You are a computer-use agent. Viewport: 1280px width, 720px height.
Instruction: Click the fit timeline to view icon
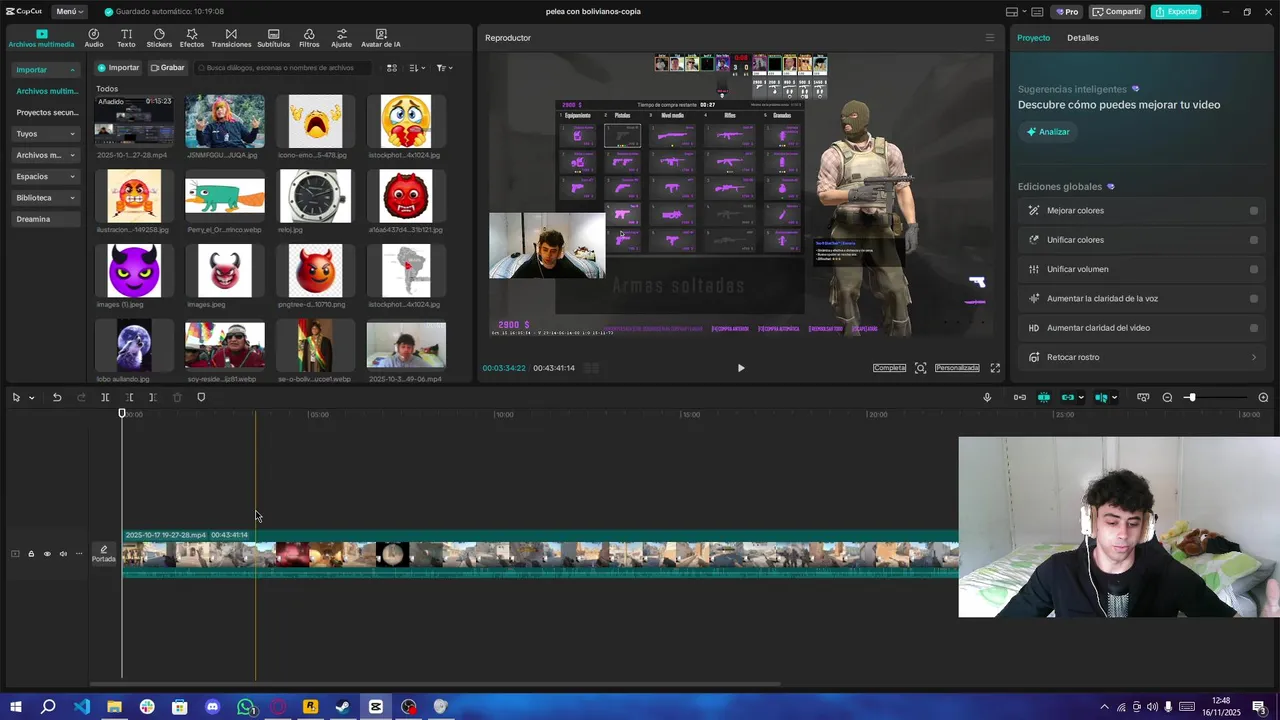1143,397
